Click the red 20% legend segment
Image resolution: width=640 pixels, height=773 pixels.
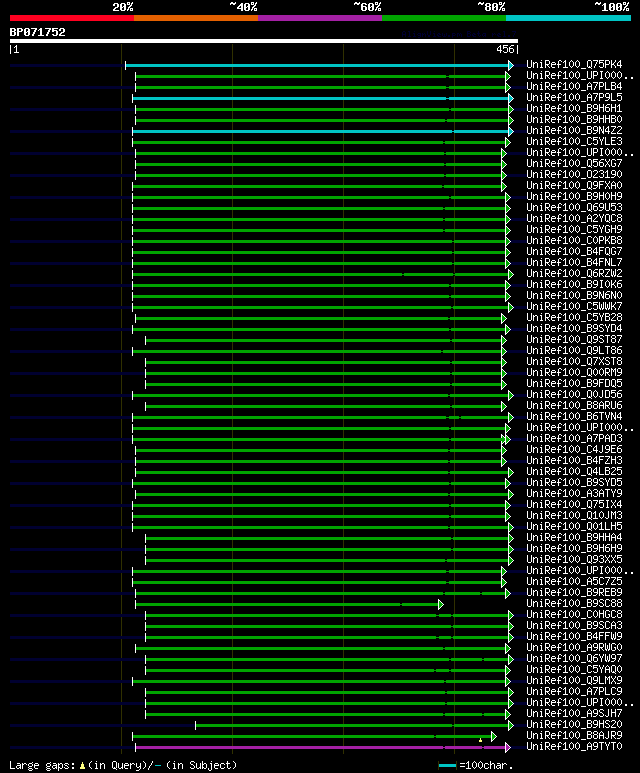(x=71, y=18)
